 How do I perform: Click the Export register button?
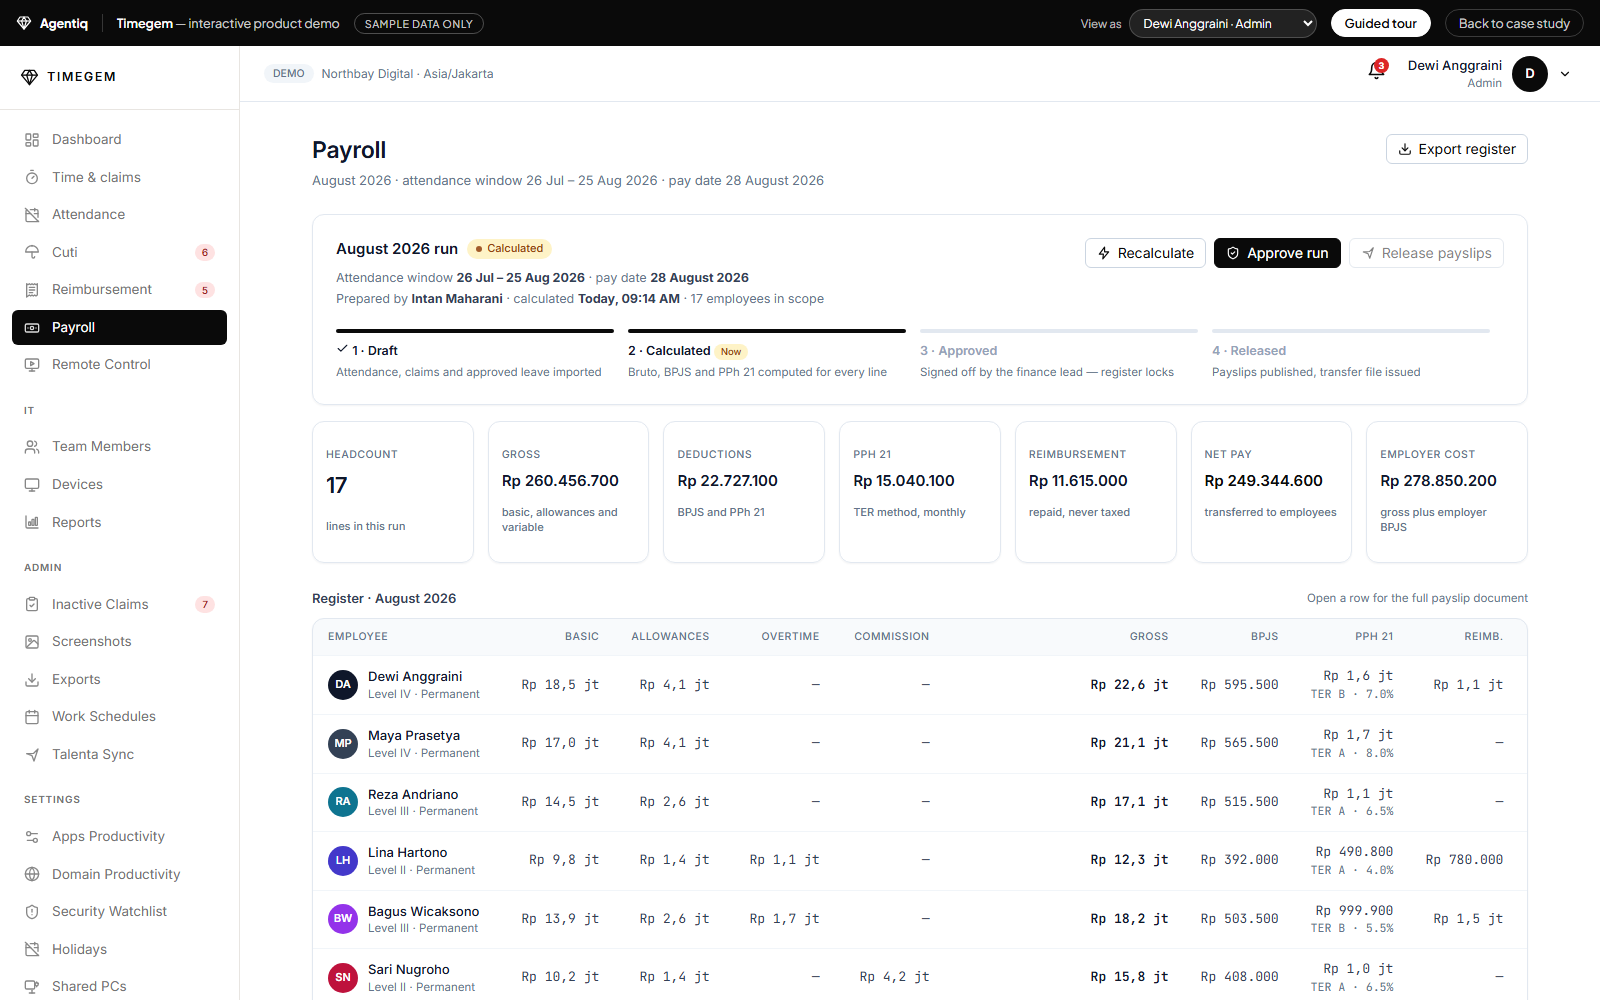[1456, 149]
